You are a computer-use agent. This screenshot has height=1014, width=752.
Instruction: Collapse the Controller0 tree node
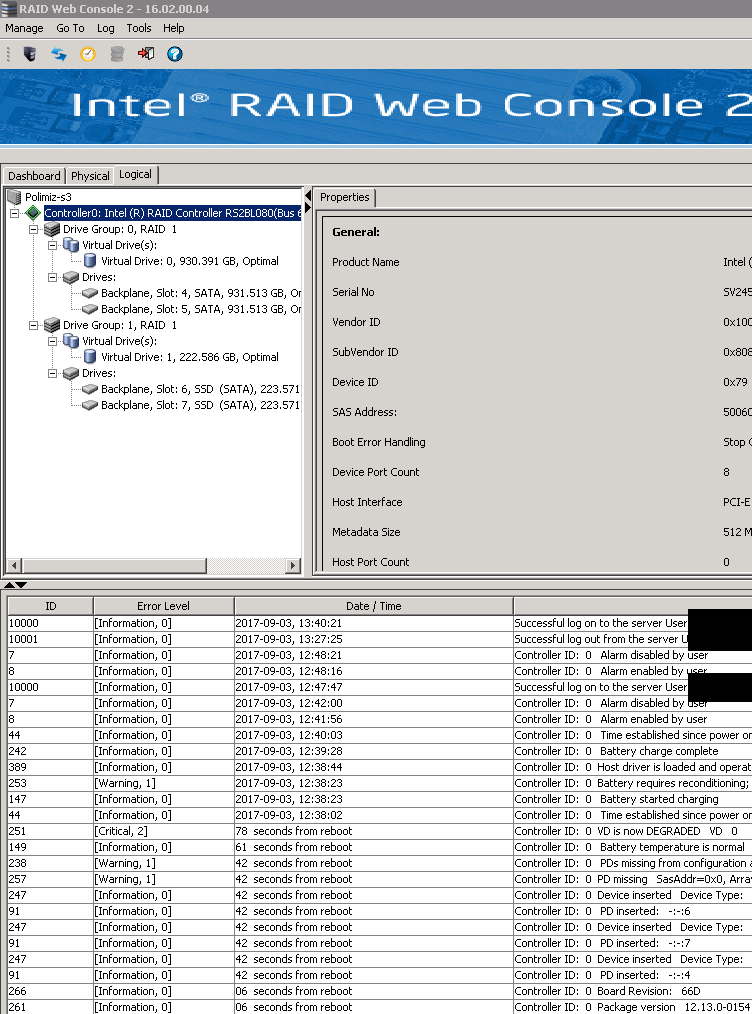click(15, 213)
